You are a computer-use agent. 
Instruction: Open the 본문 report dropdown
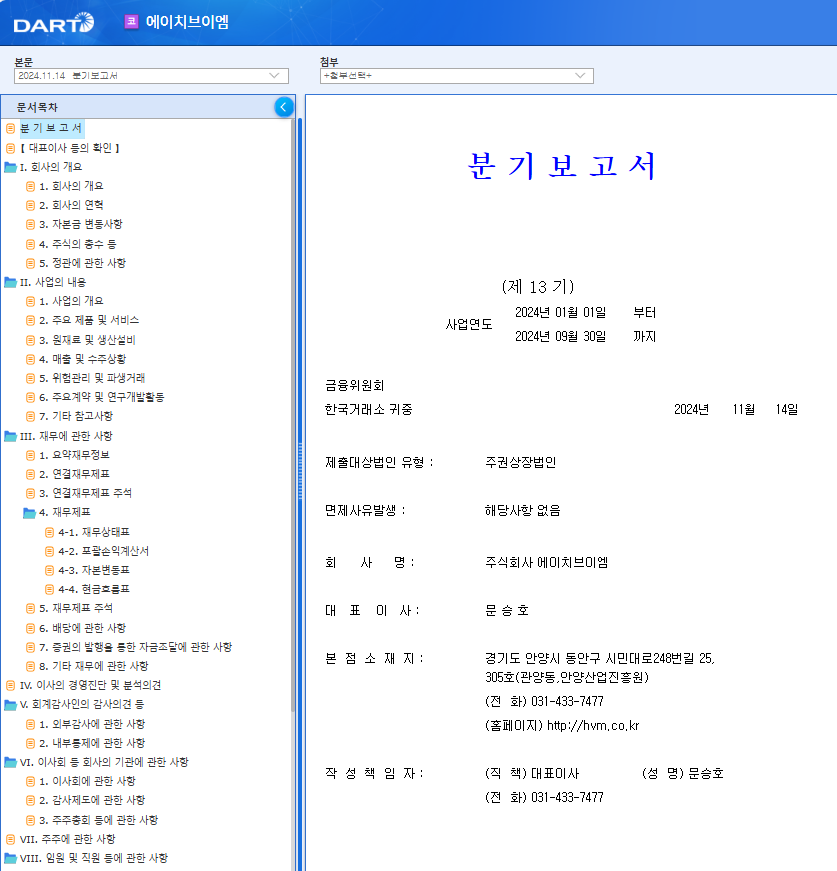pyautogui.click(x=151, y=76)
